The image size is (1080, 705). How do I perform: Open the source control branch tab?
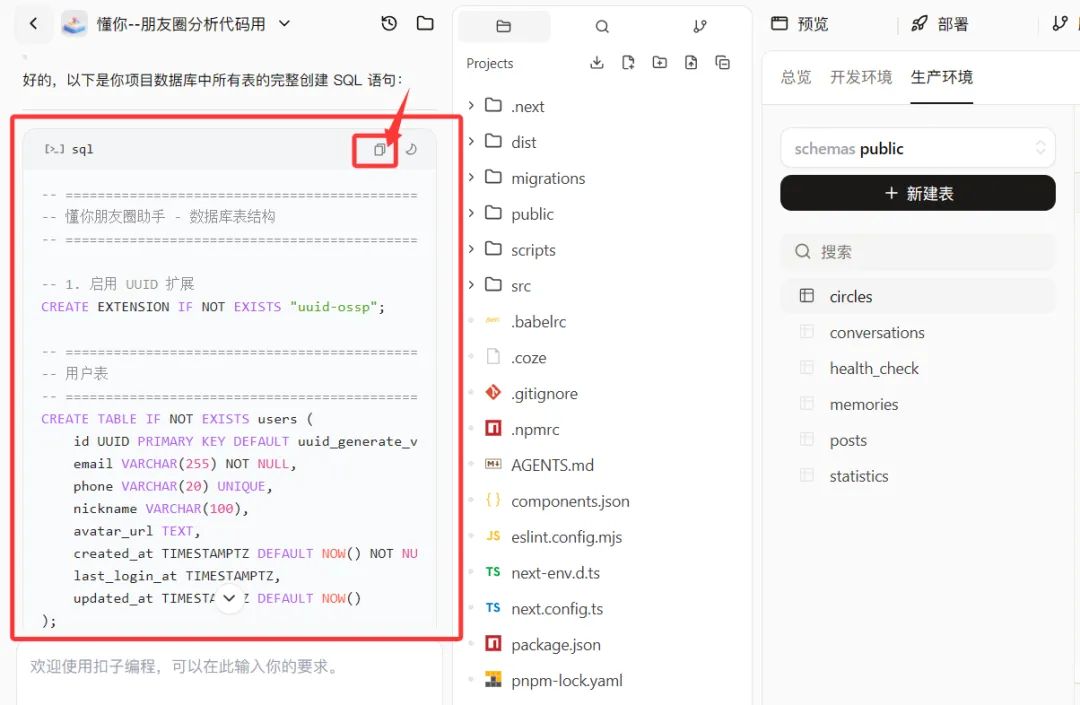point(700,26)
